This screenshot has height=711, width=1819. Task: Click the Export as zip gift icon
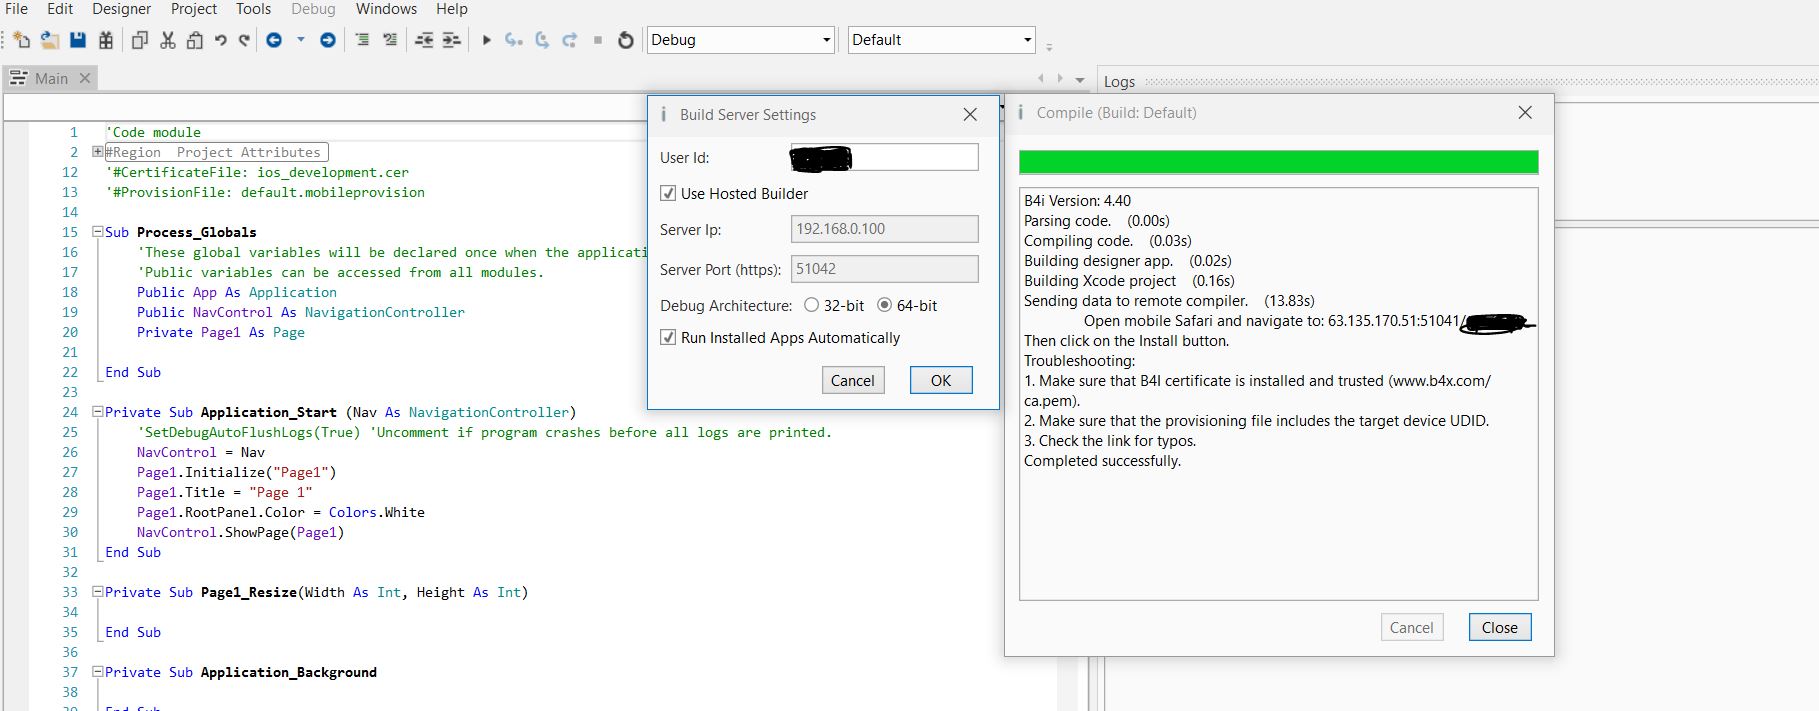(106, 40)
